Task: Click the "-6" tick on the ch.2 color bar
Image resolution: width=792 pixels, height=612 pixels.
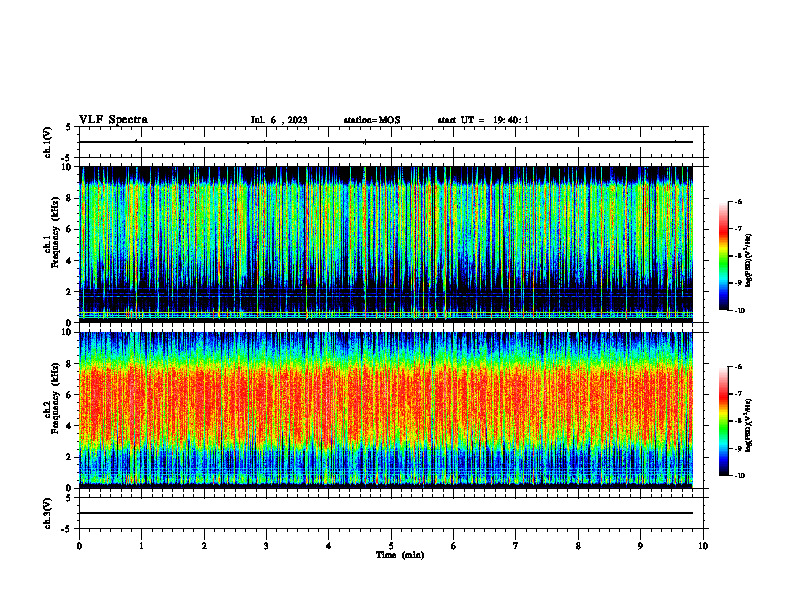Action: point(738,367)
